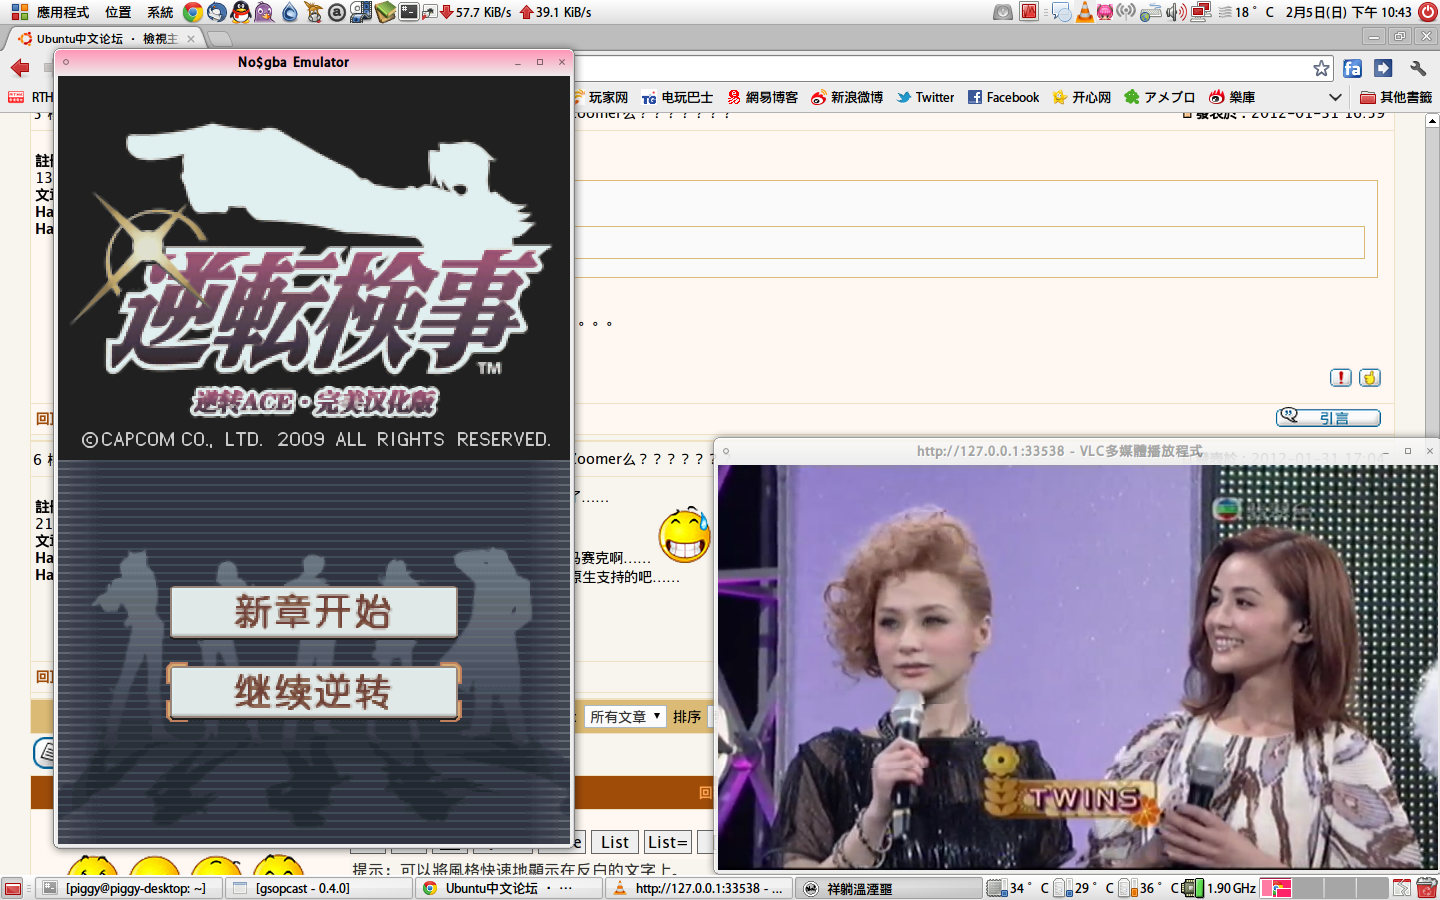Launch the terminal icon in the top panel
The width and height of the screenshot is (1440, 900).
click(x=409, y=12)
